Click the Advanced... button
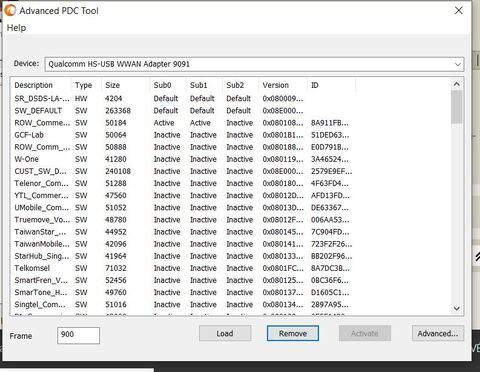The height and width of the screenshot is (372, 480). pos(438,333)
